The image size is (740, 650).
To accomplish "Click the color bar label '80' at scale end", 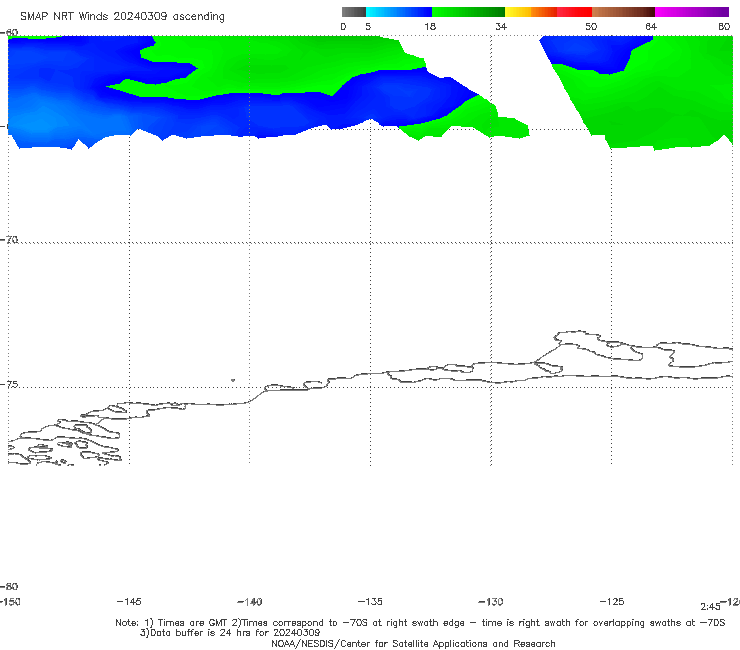I will (724, 27).
